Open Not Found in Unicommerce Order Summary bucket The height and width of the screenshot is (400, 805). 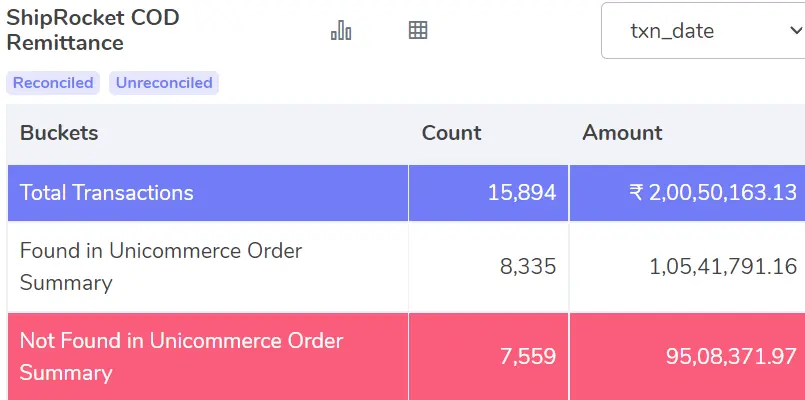tap(181, 356)
